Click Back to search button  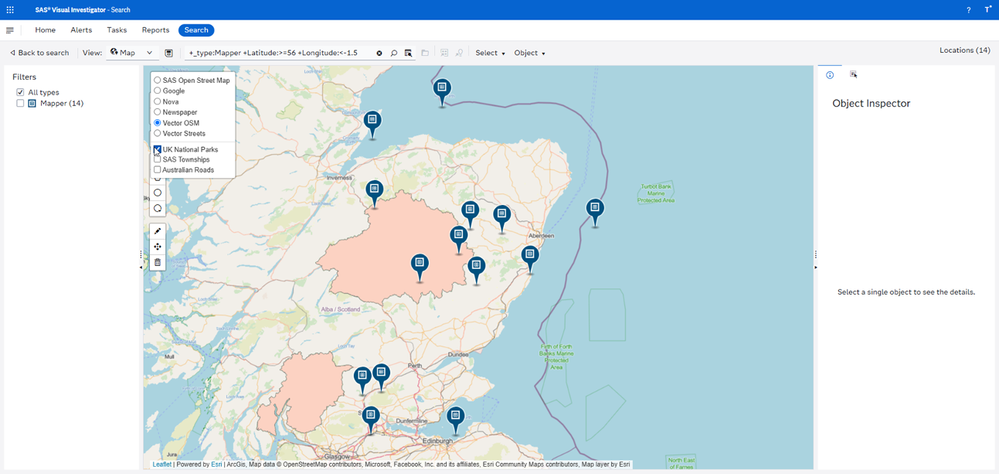(40, 53)
